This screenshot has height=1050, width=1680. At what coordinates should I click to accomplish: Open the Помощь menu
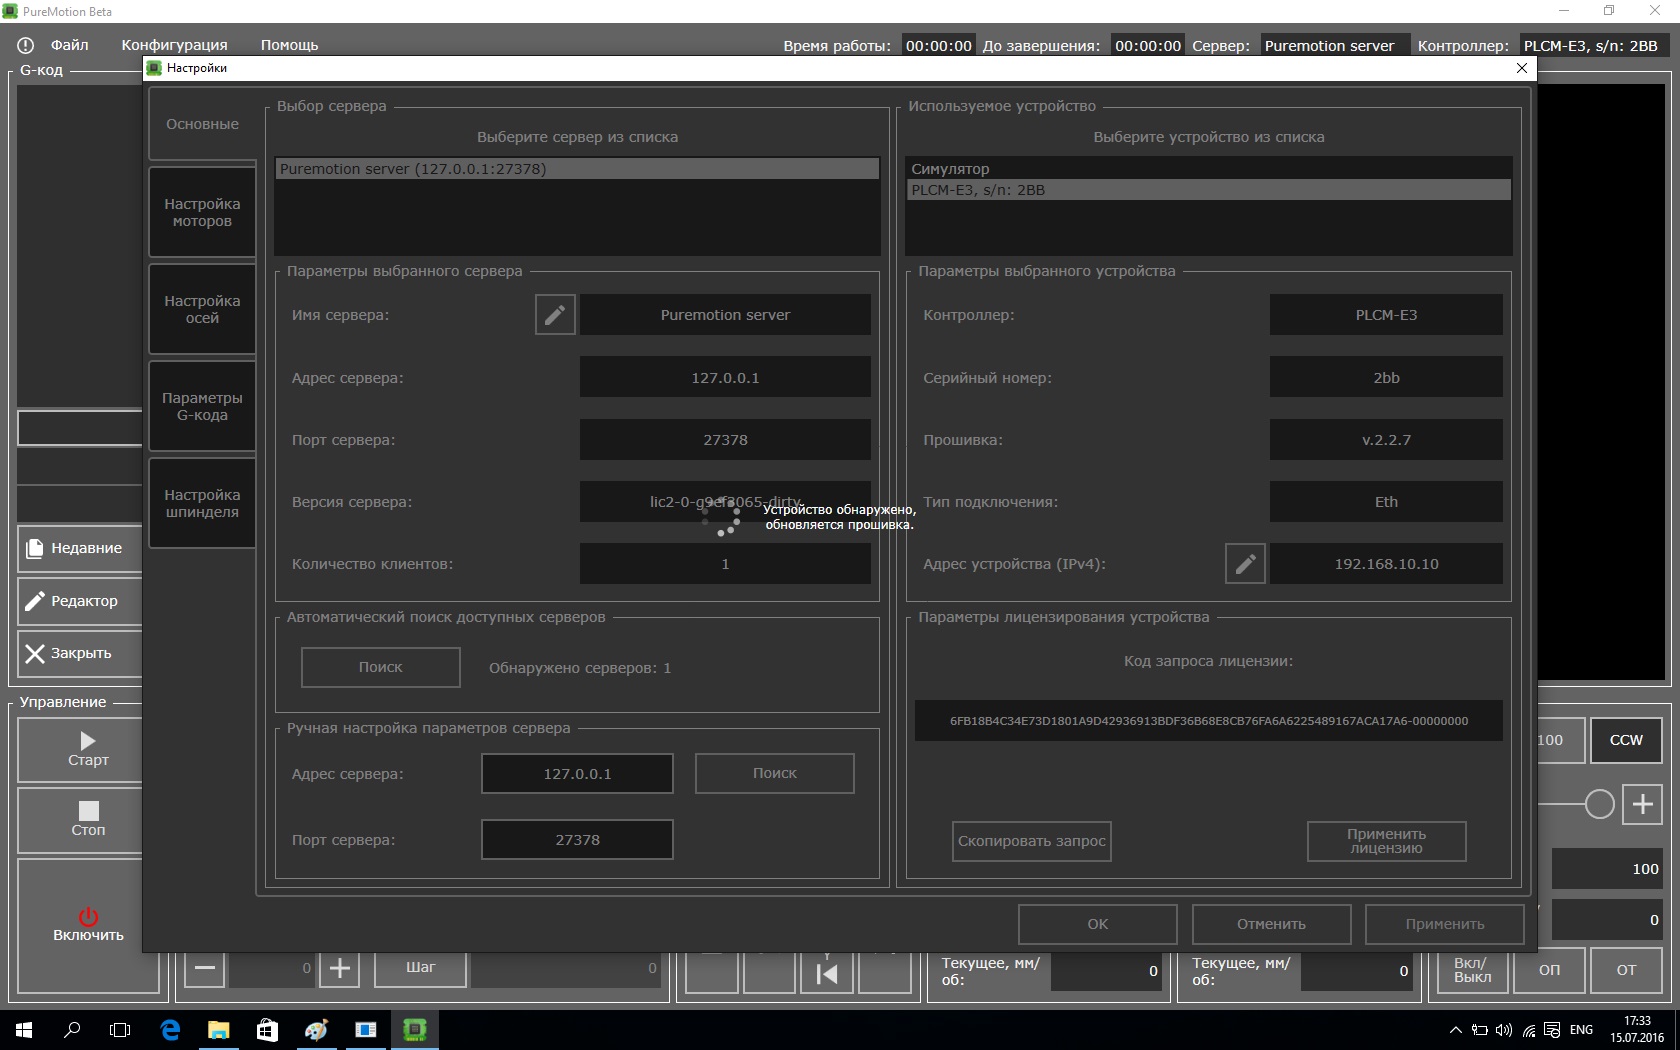pos(290,45)
